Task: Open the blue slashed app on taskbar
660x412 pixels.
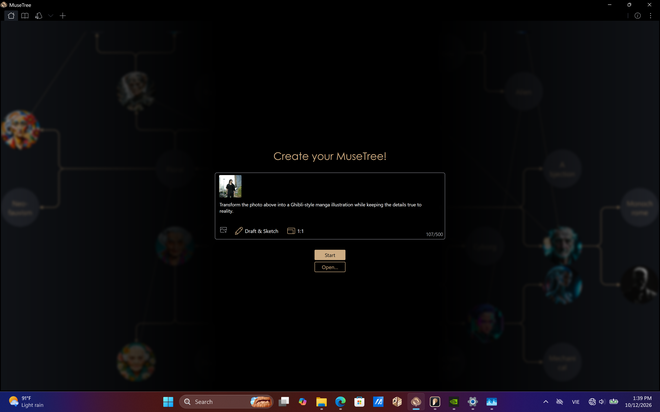Action: [x=378, y=401]
